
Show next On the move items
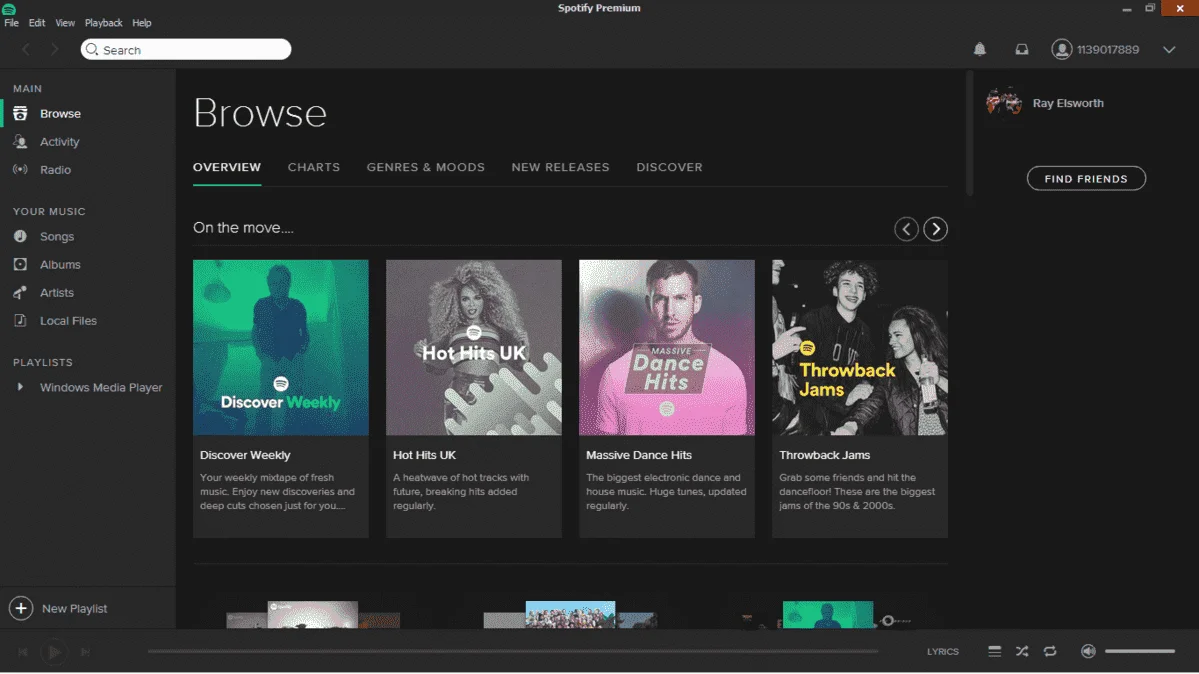click(935, 229)
